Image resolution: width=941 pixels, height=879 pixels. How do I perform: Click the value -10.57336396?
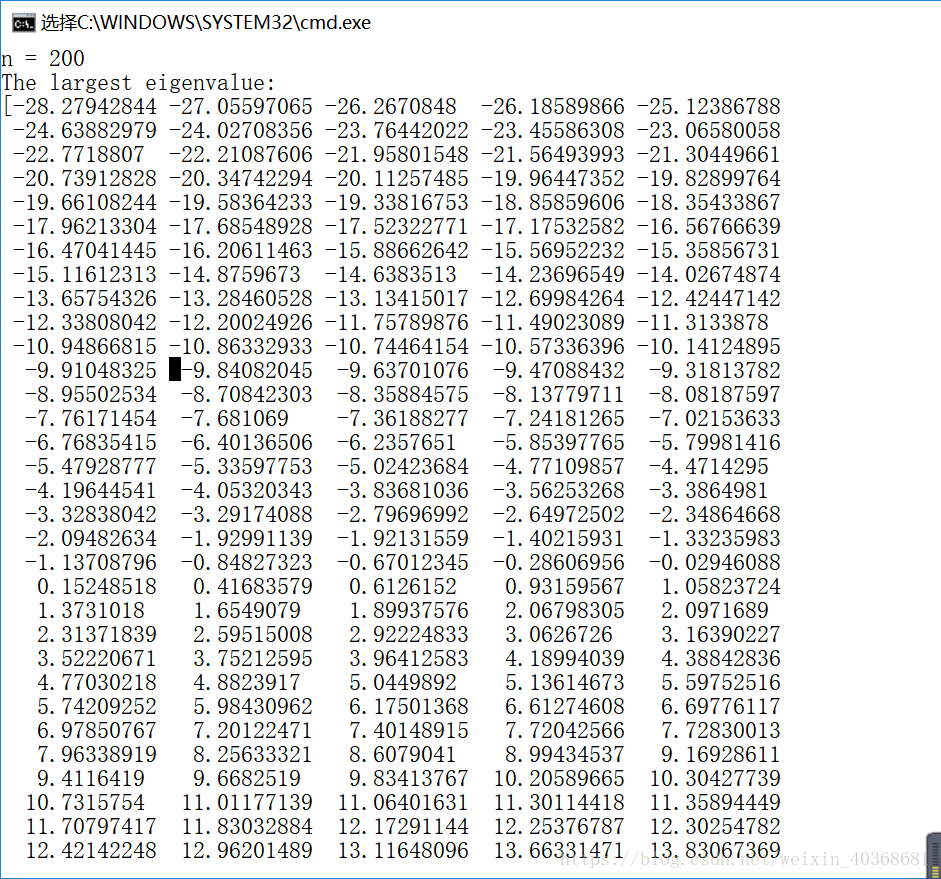click(x=553, y=347)
